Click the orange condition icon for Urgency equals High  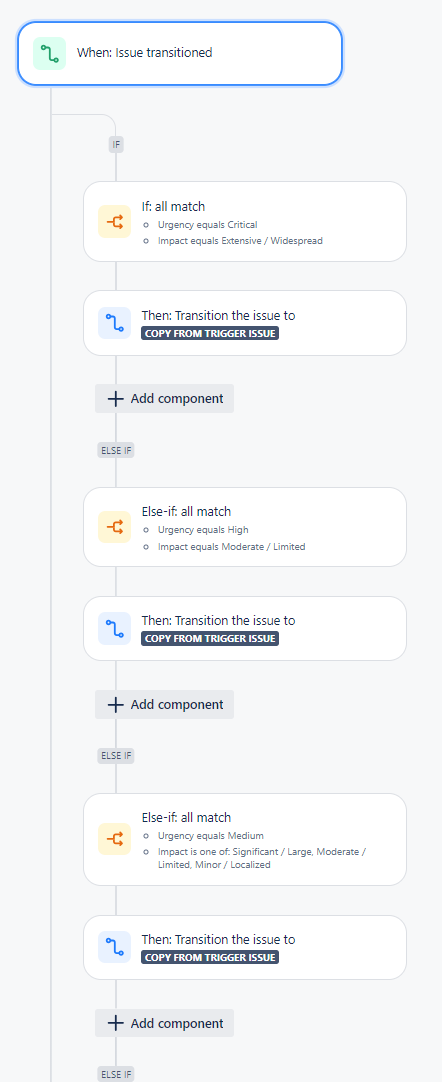114,527
